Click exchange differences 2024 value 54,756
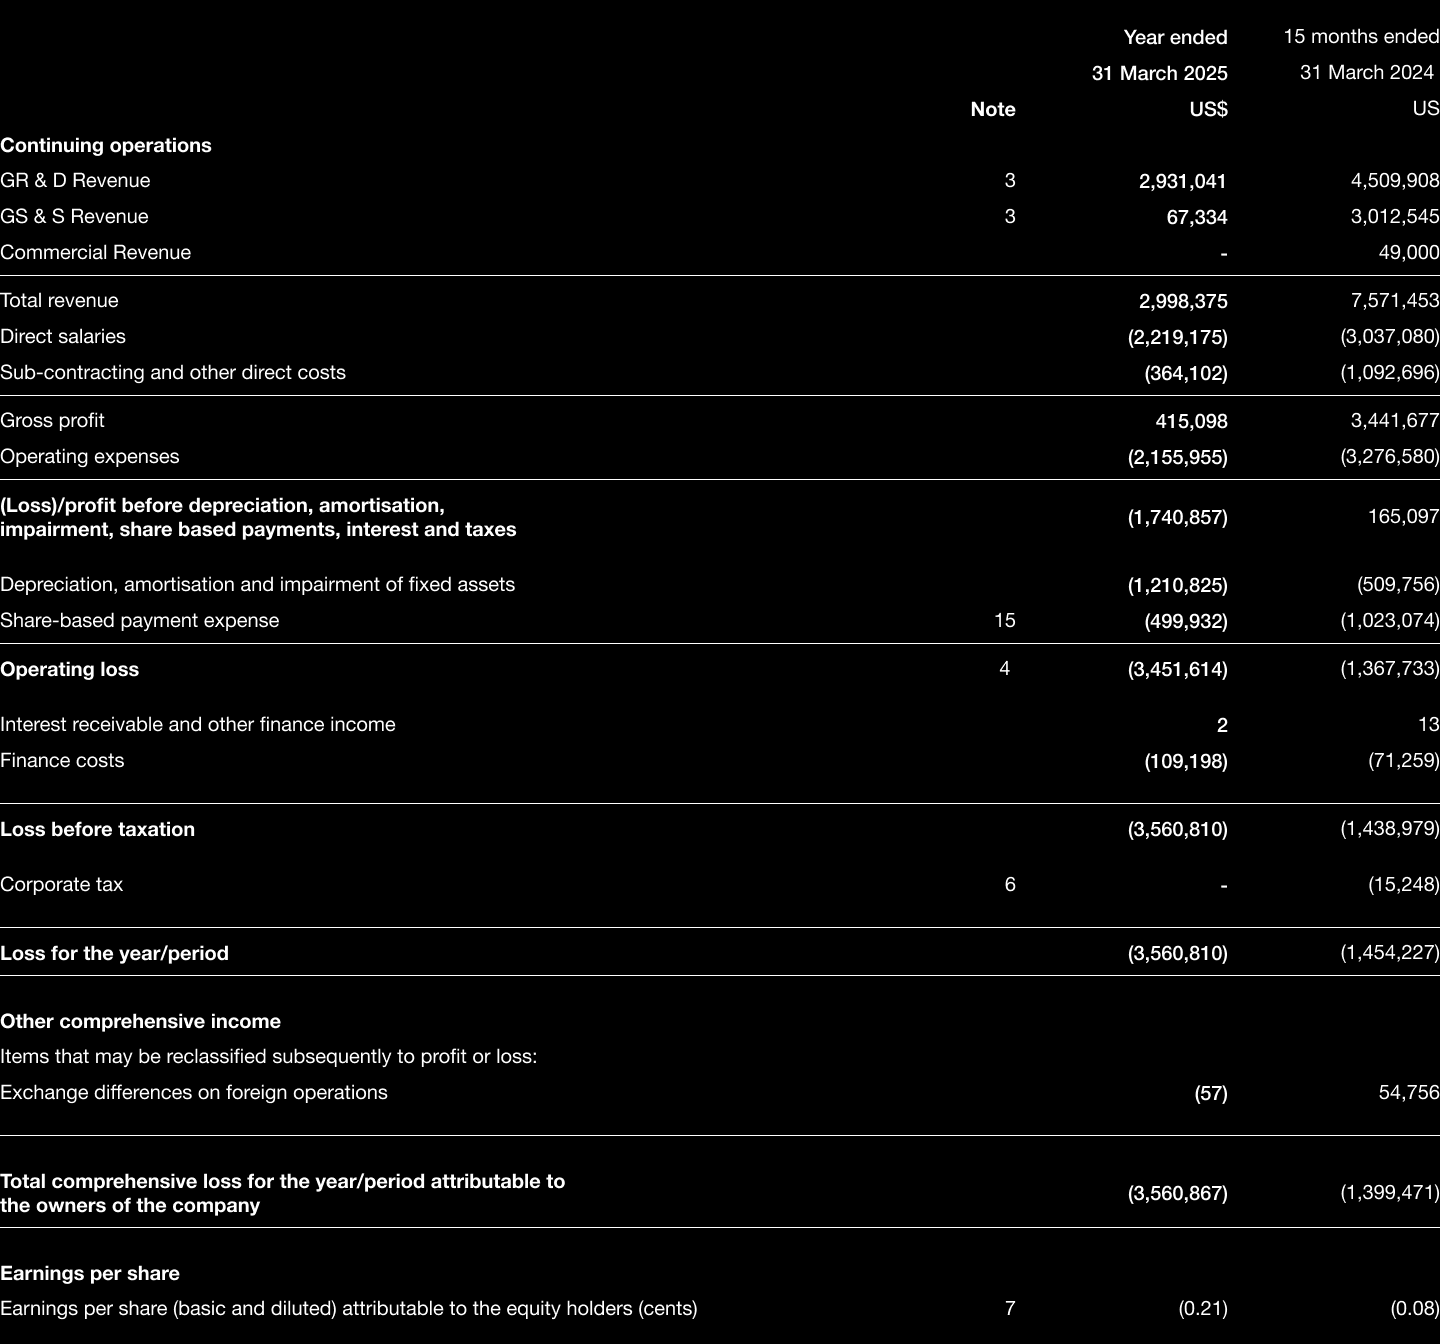Viewport: 1440px width, 1344px height. pyautogui.click(x=1409, y=1093)
